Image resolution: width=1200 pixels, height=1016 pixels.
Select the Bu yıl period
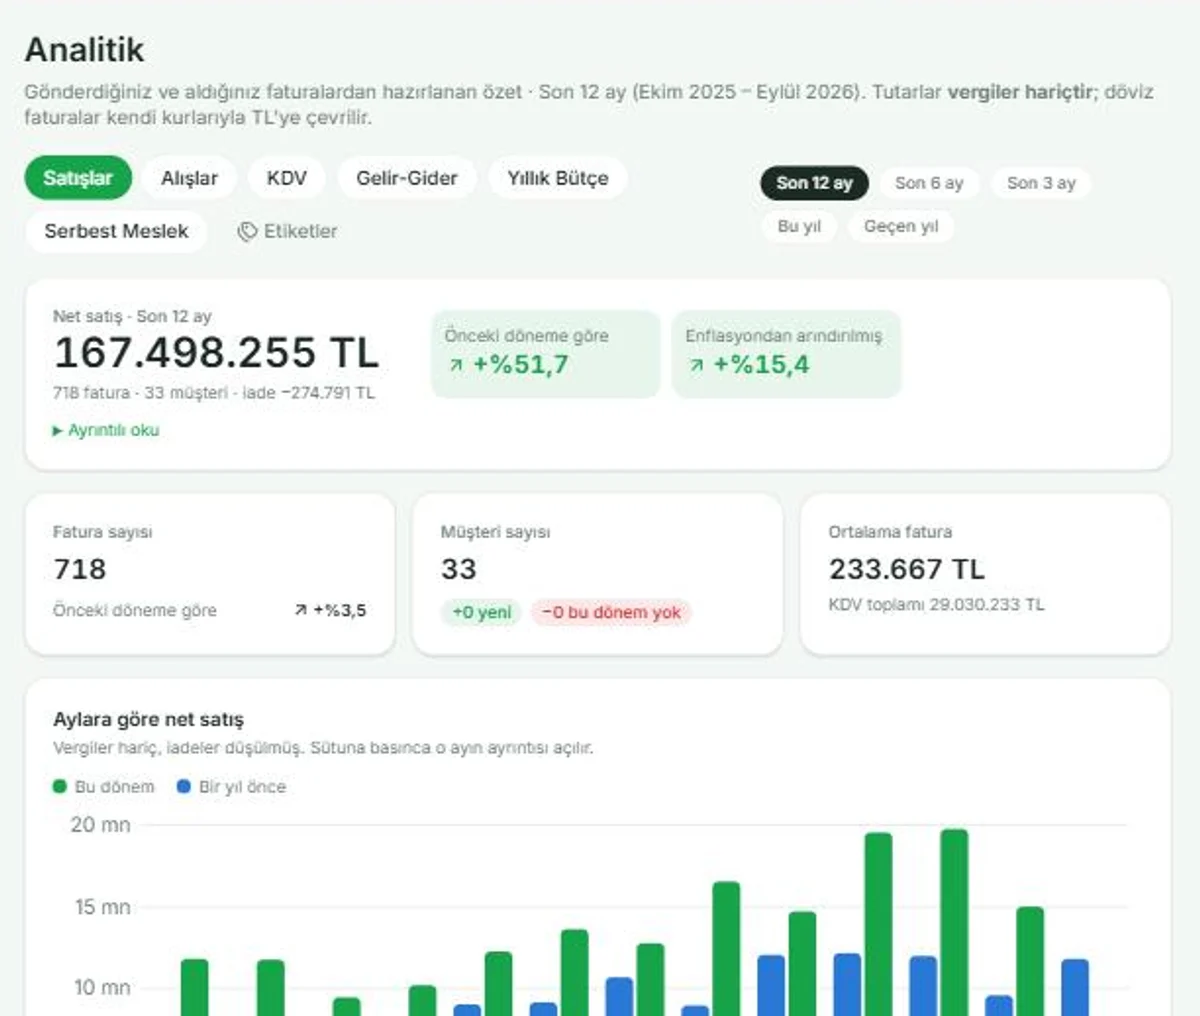[x=799, y=226]
